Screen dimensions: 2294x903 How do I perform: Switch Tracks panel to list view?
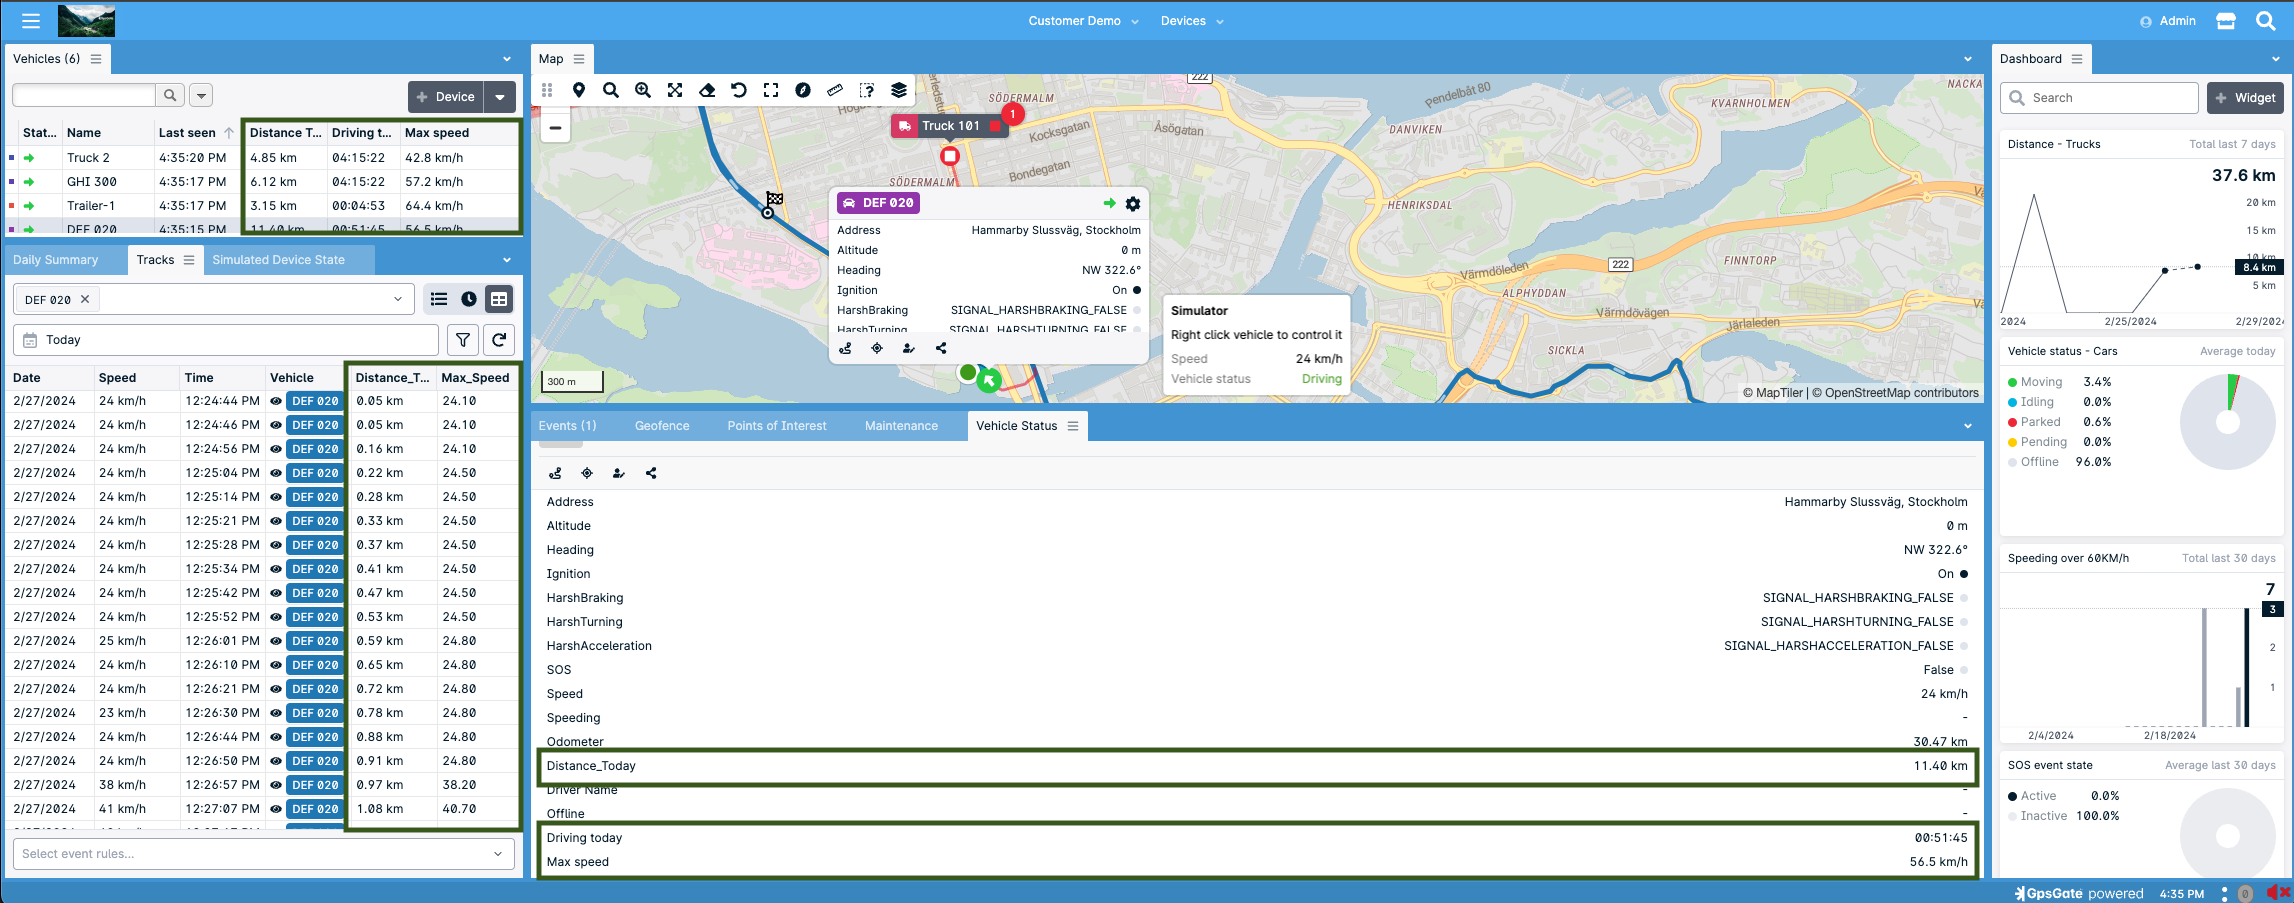[x=439, y=298]
